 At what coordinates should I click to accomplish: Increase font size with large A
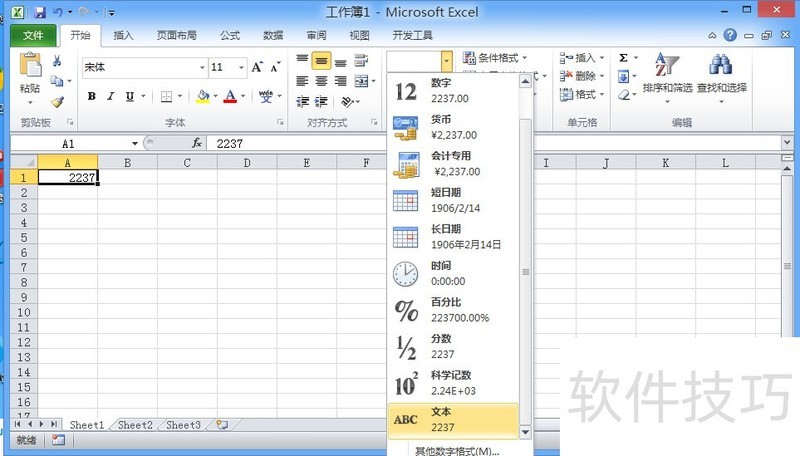[257, 67]
